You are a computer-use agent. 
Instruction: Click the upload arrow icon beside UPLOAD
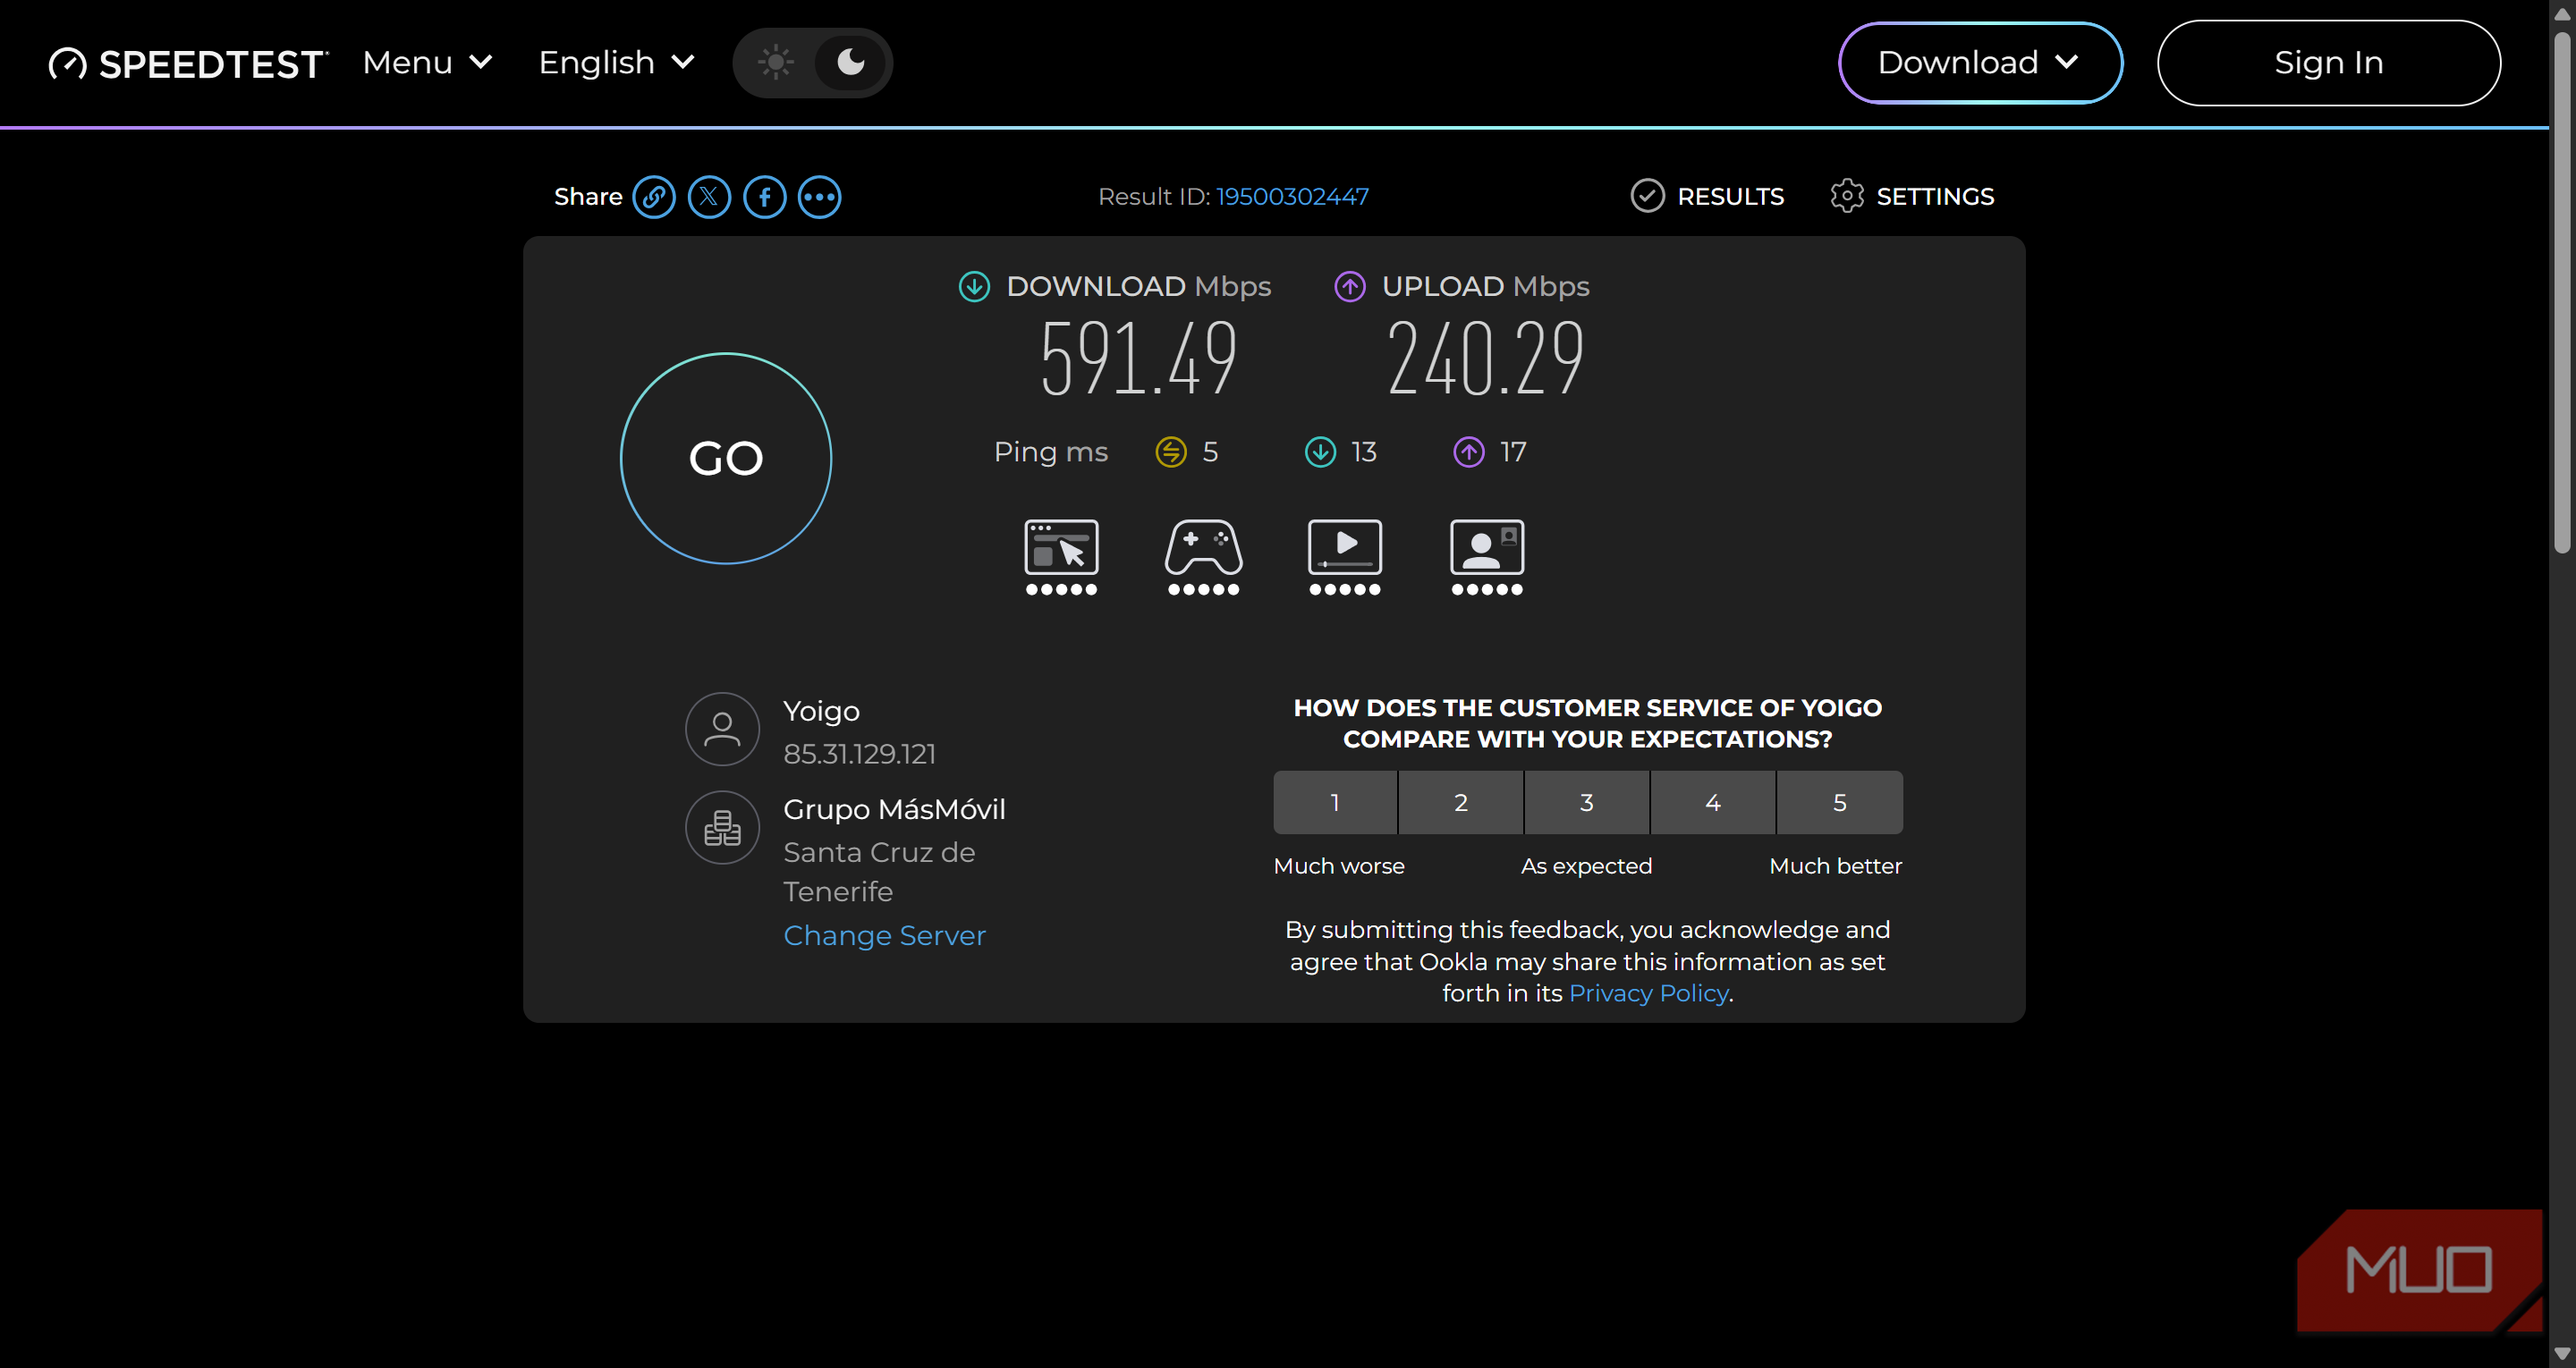click(1350, 286)
